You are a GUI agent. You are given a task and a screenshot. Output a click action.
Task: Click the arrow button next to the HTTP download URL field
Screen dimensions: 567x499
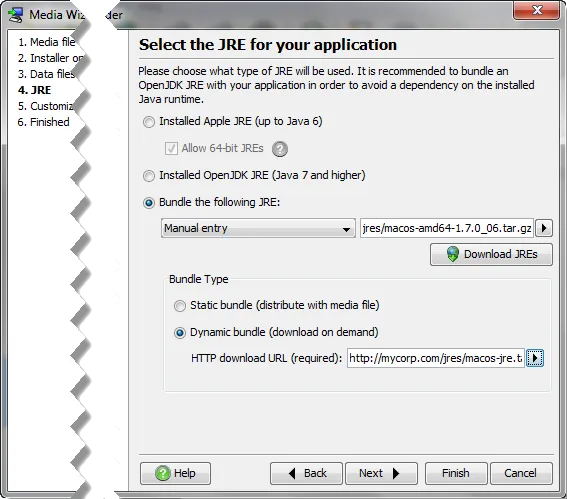[x=535, y=358]
